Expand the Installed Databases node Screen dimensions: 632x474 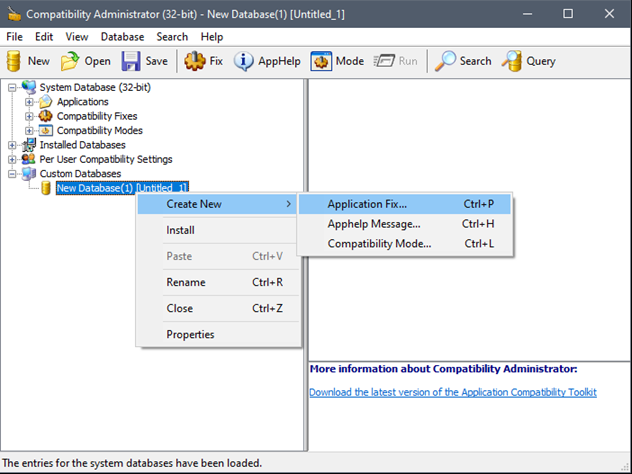pos(13,145)
